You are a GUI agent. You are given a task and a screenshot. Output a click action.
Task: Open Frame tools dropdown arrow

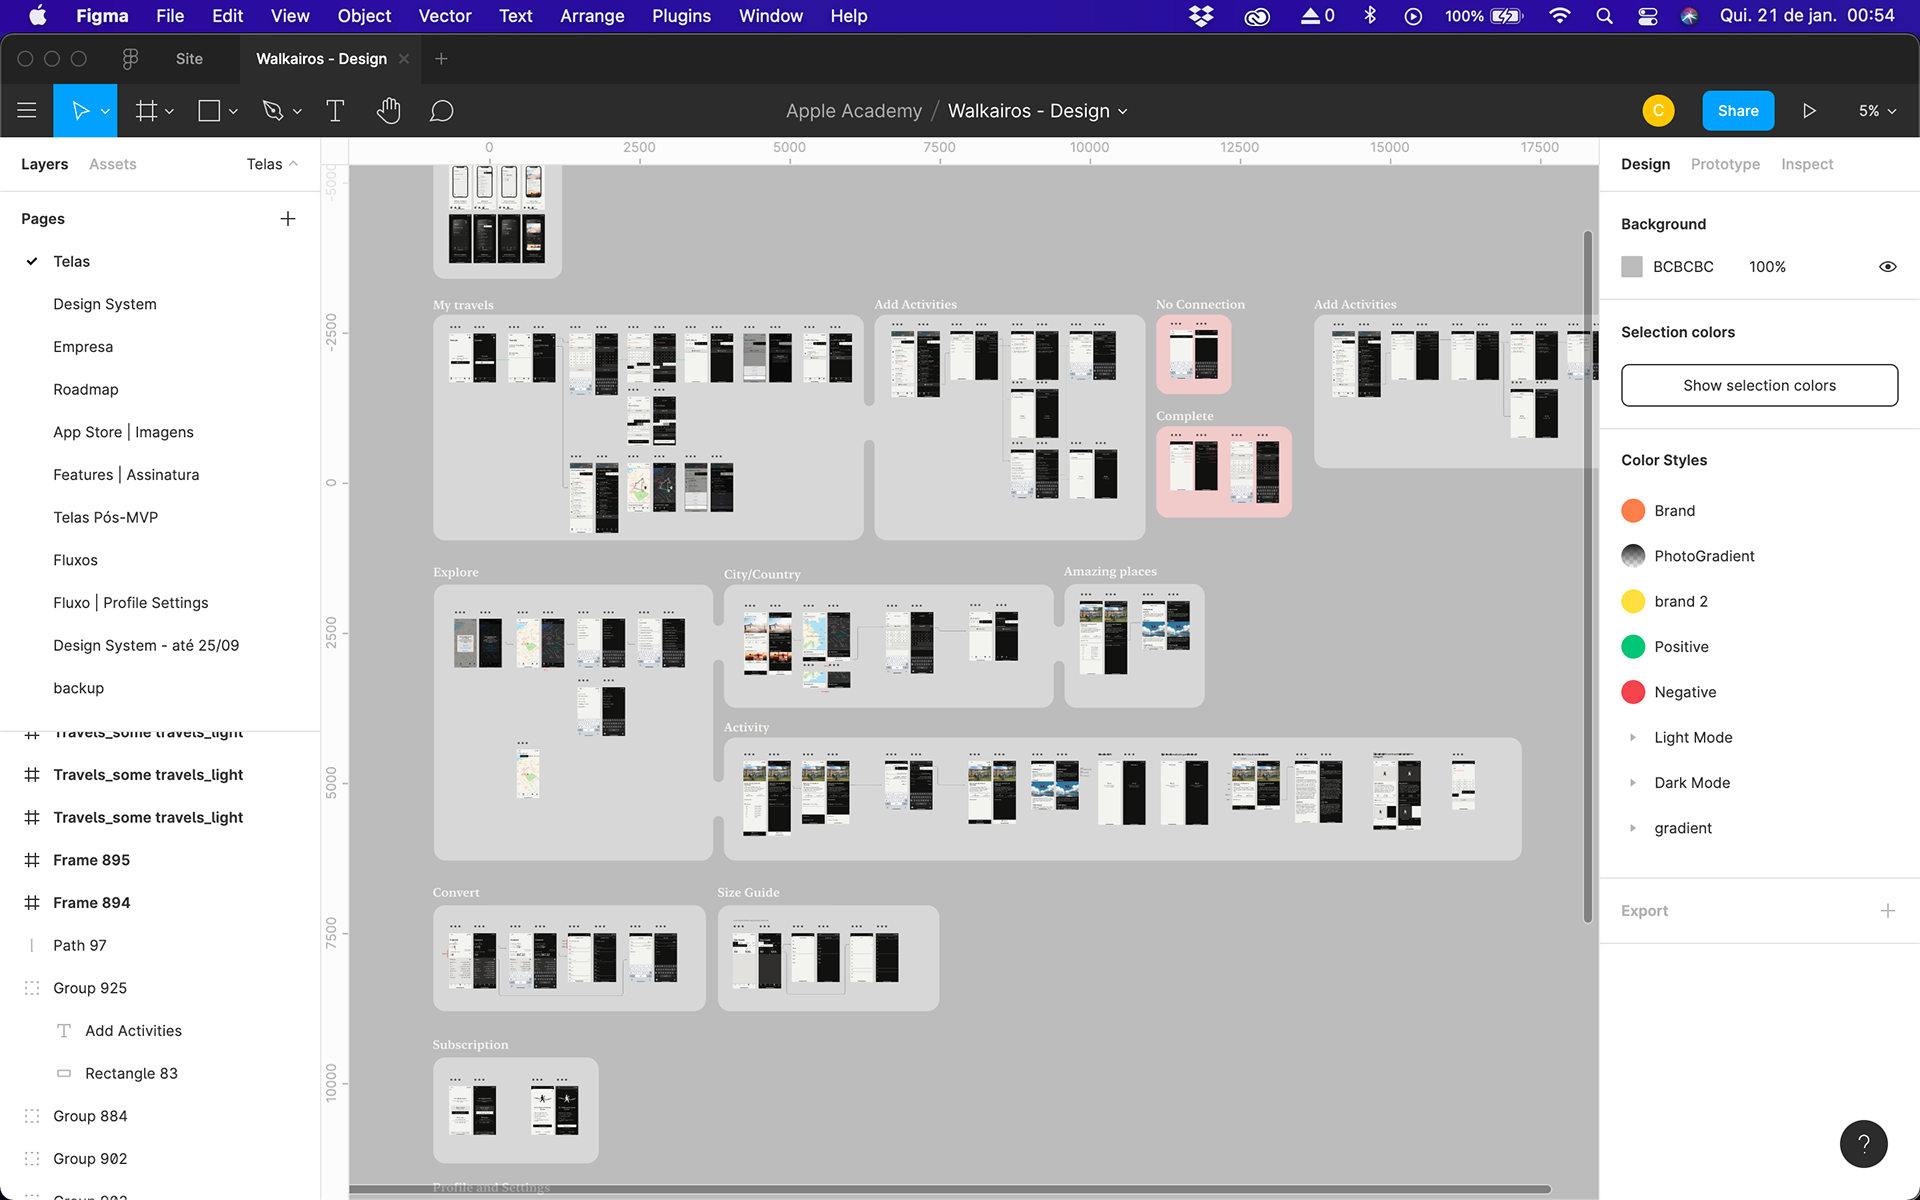click(x=170, y=111)
